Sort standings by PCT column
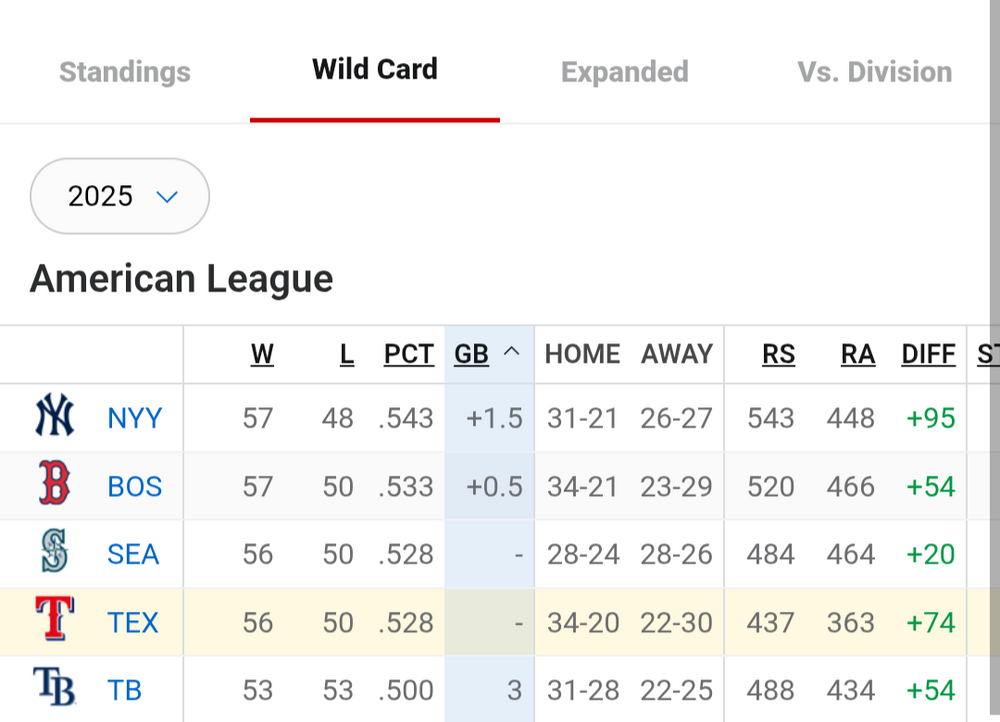Viewport: 1000px width, 722px height. pos(409,354)
